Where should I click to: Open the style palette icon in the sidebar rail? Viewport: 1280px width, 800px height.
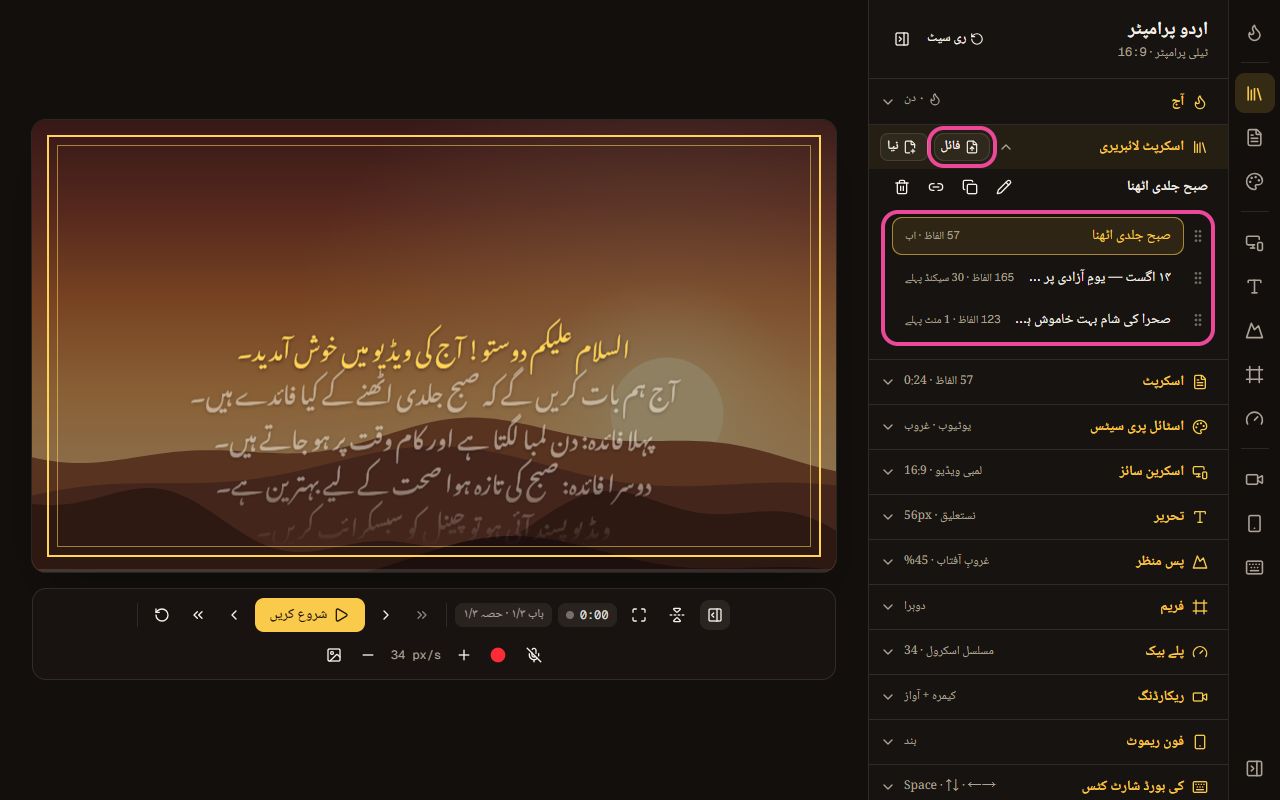coord(1254,181)
